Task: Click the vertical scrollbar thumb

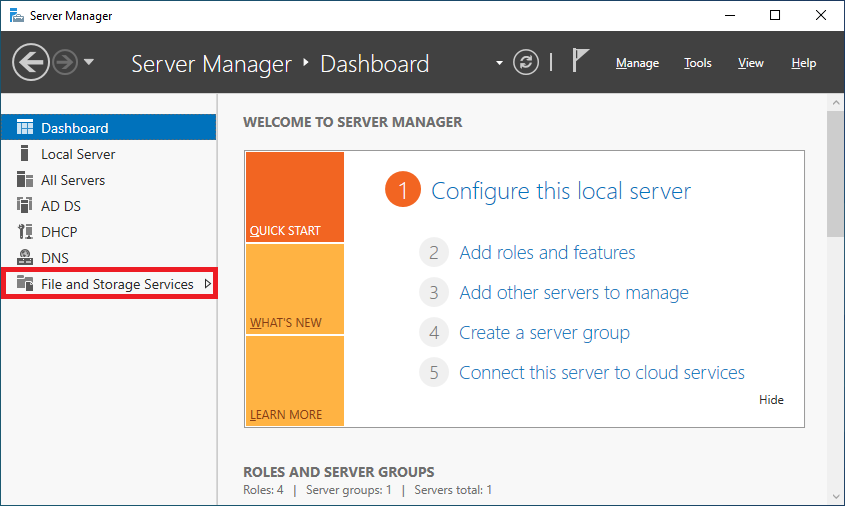Action: (x=836, y=174)
